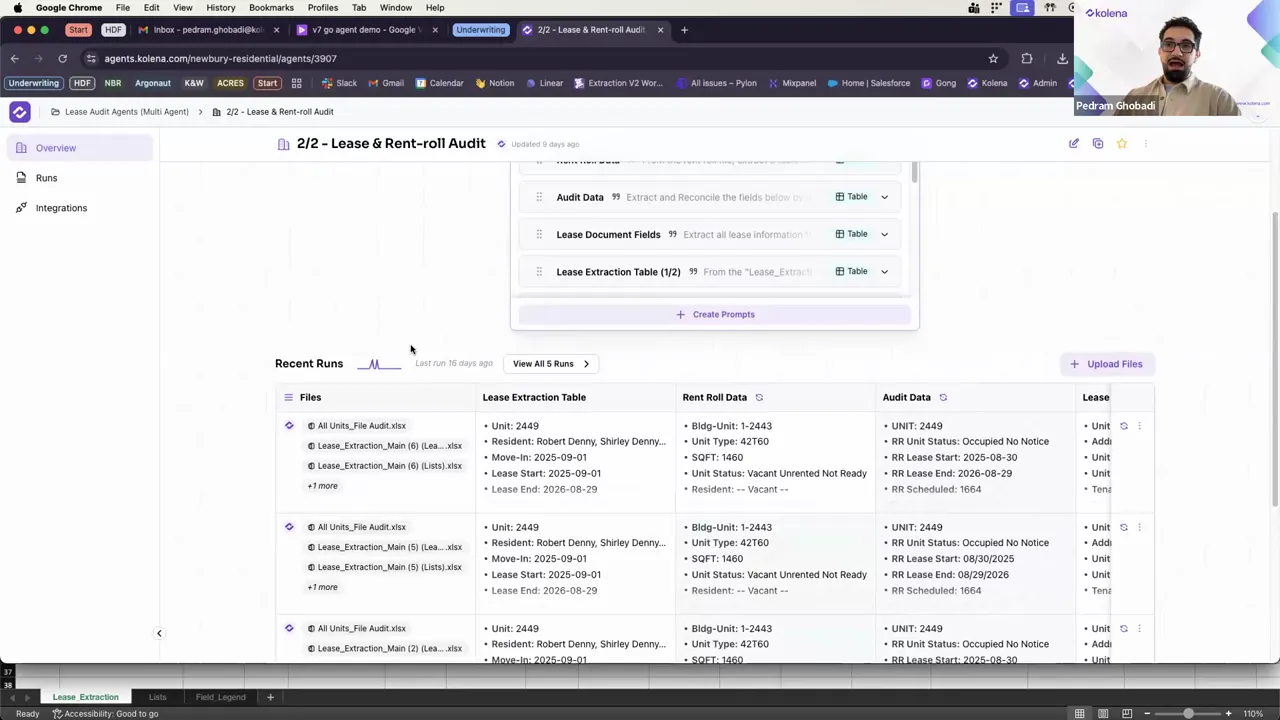Viewport: 1280px width, 720px height.
Task: Click View All 5 Runs
Action: point(551,364)
